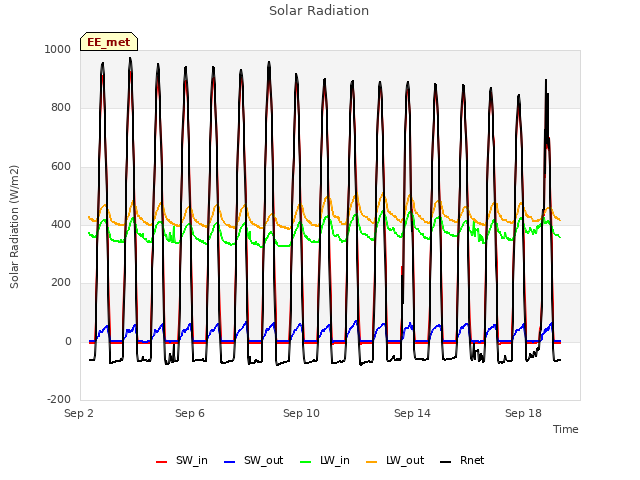This screenshot has height=480, width=640.
Task: Click the -200 y-axis label
Action: tap(59, 399)
